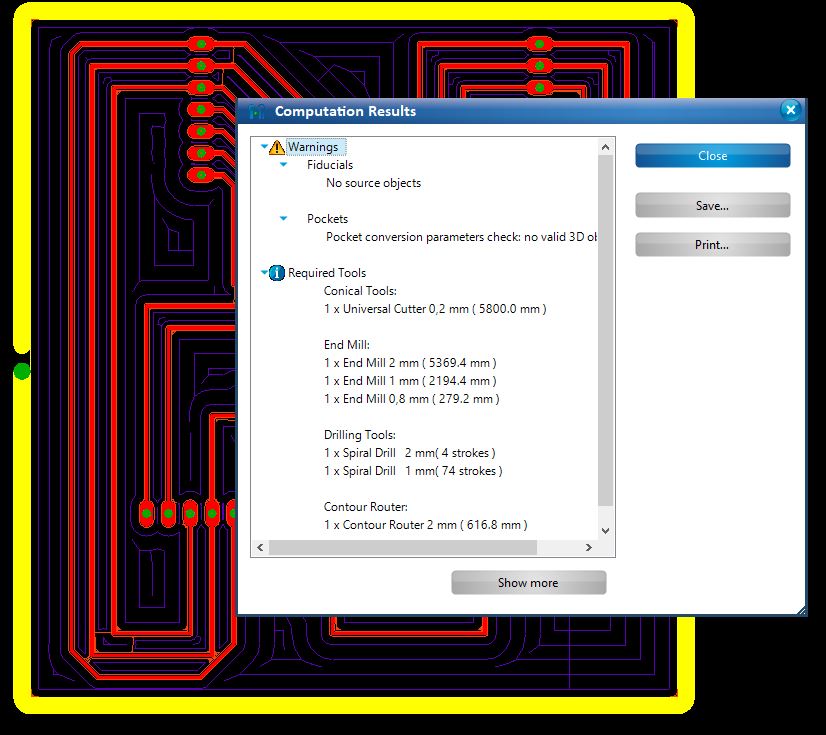Select the End Mill 2 mm line
Screen dimensions: 826x735
coord(410,362)
